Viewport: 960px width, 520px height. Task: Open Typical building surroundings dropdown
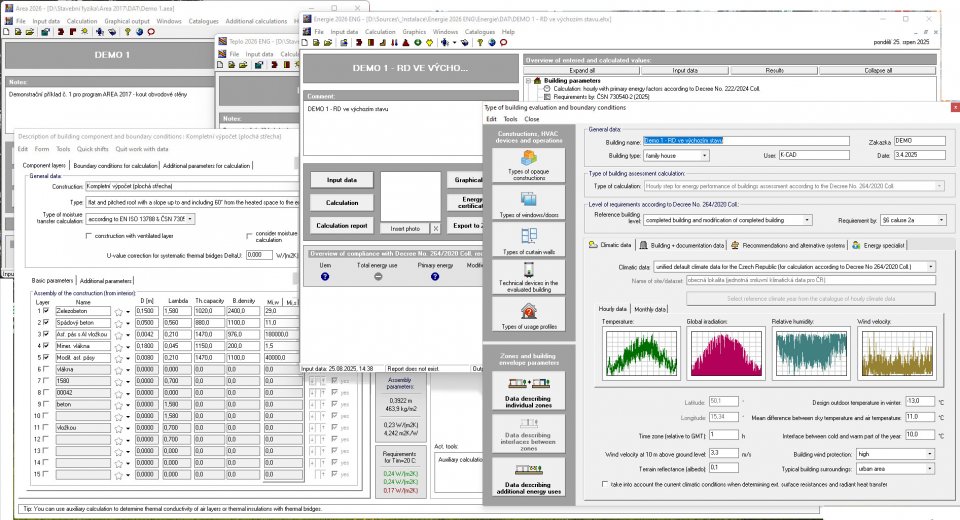(x=929, y=469)
